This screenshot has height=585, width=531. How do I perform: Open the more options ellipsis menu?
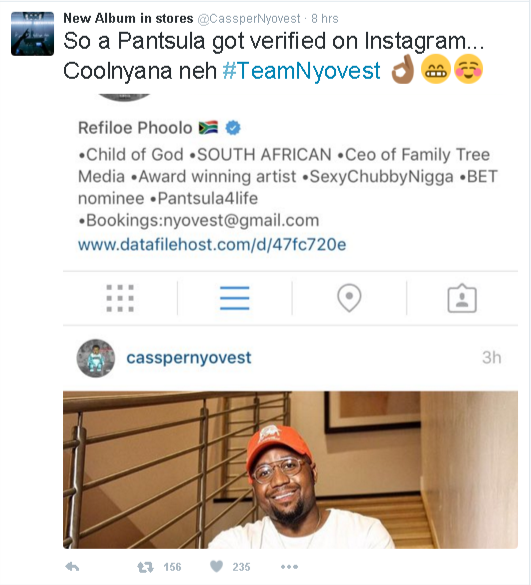coord(289,567)
